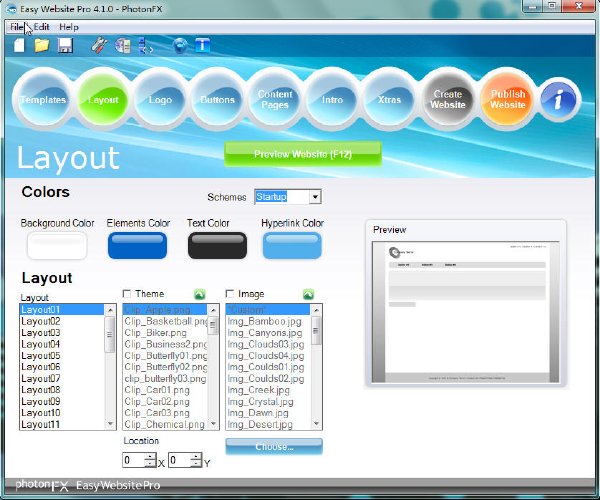Increase the Location X stepper value
This screenshot has height=500, width=600.
(150, 456)
